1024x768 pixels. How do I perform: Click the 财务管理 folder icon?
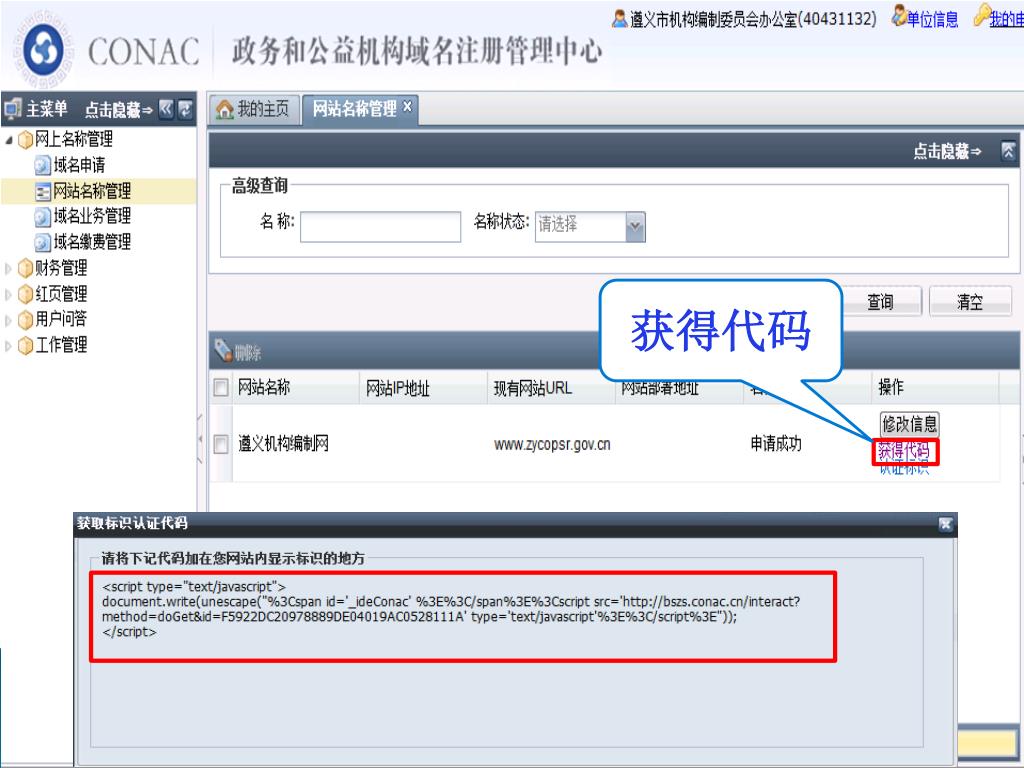click(x=25, y=268)
